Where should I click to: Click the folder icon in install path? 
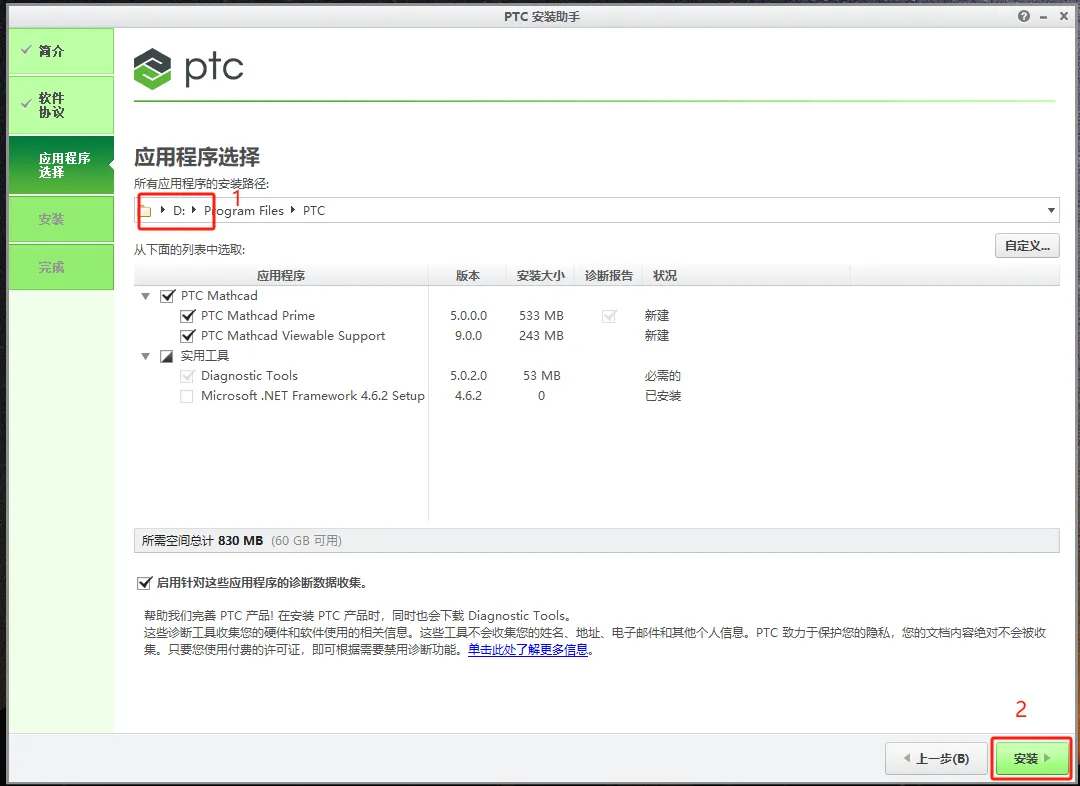pyautogui.click(x=145, y=211)
